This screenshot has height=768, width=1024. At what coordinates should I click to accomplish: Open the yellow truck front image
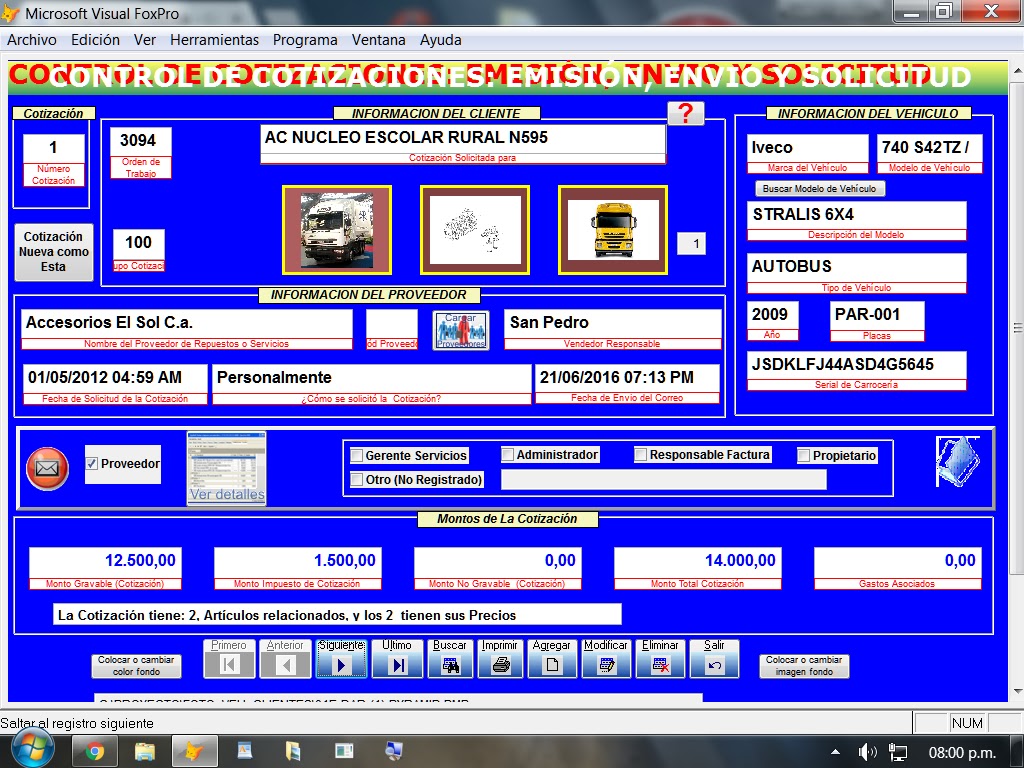pyautogui.click(x=613, y=230)
